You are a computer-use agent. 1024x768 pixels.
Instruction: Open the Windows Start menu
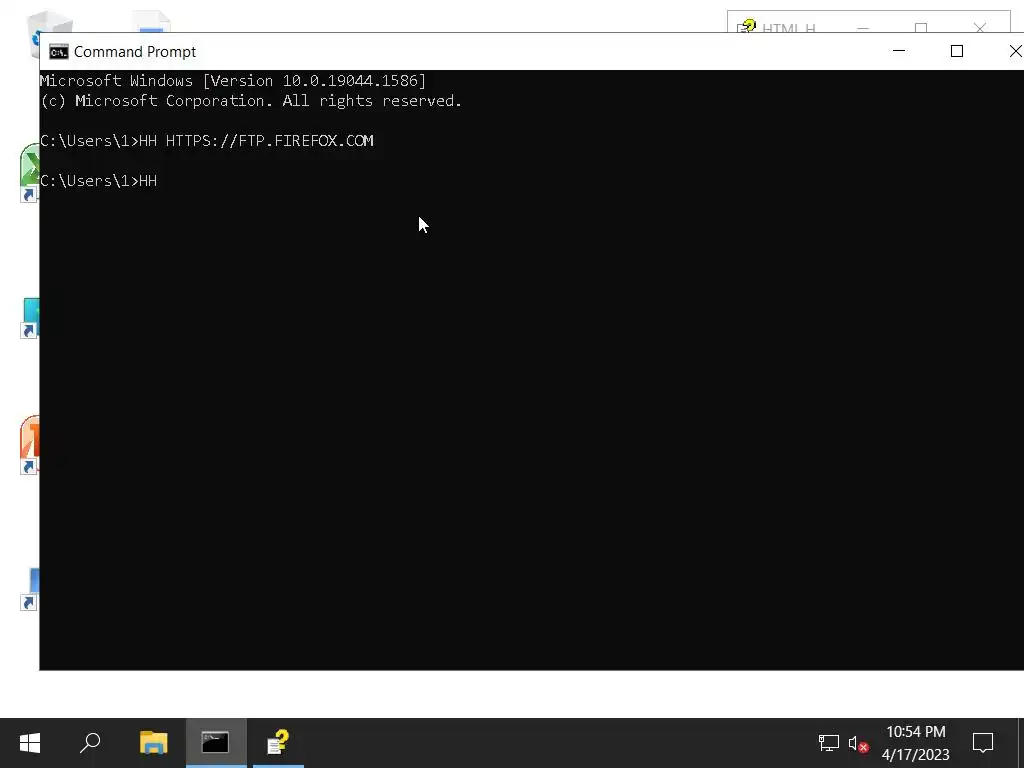click(x=30, y=743)
